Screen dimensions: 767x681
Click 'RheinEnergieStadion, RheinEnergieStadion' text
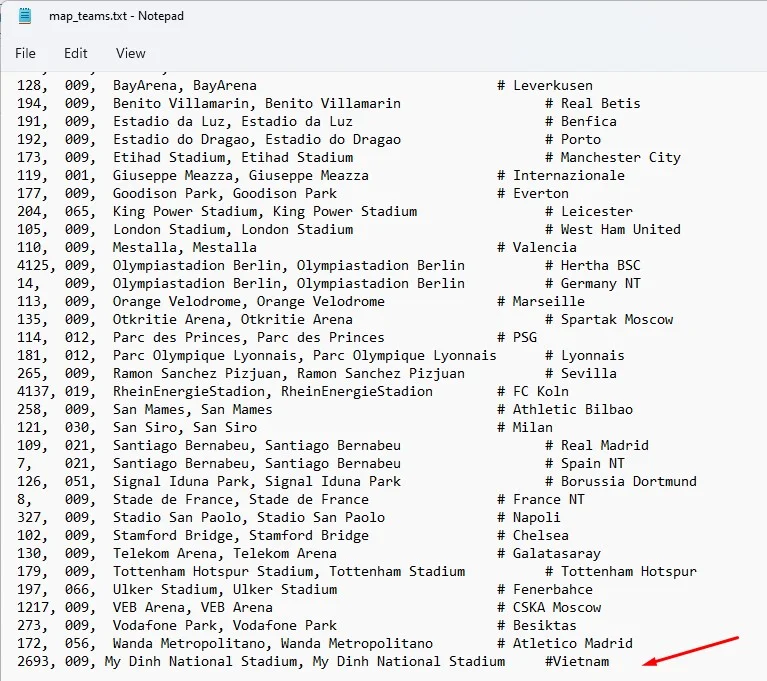coord(273,391)
